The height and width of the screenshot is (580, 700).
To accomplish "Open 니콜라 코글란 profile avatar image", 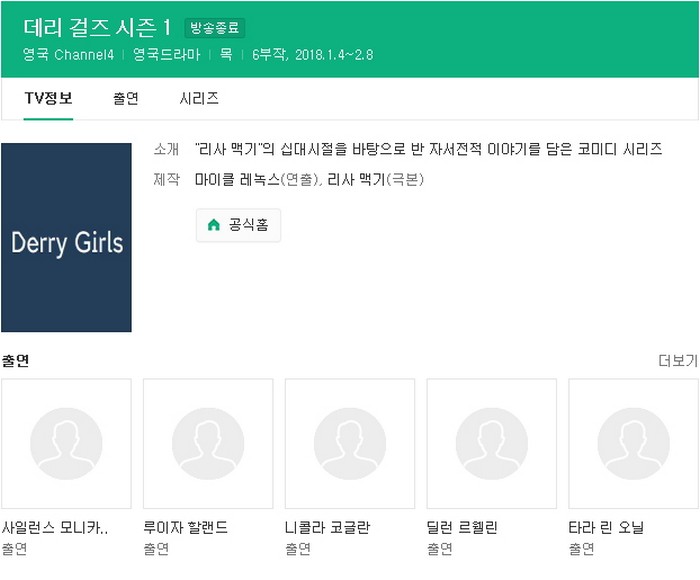I will (x=350, y=444).
